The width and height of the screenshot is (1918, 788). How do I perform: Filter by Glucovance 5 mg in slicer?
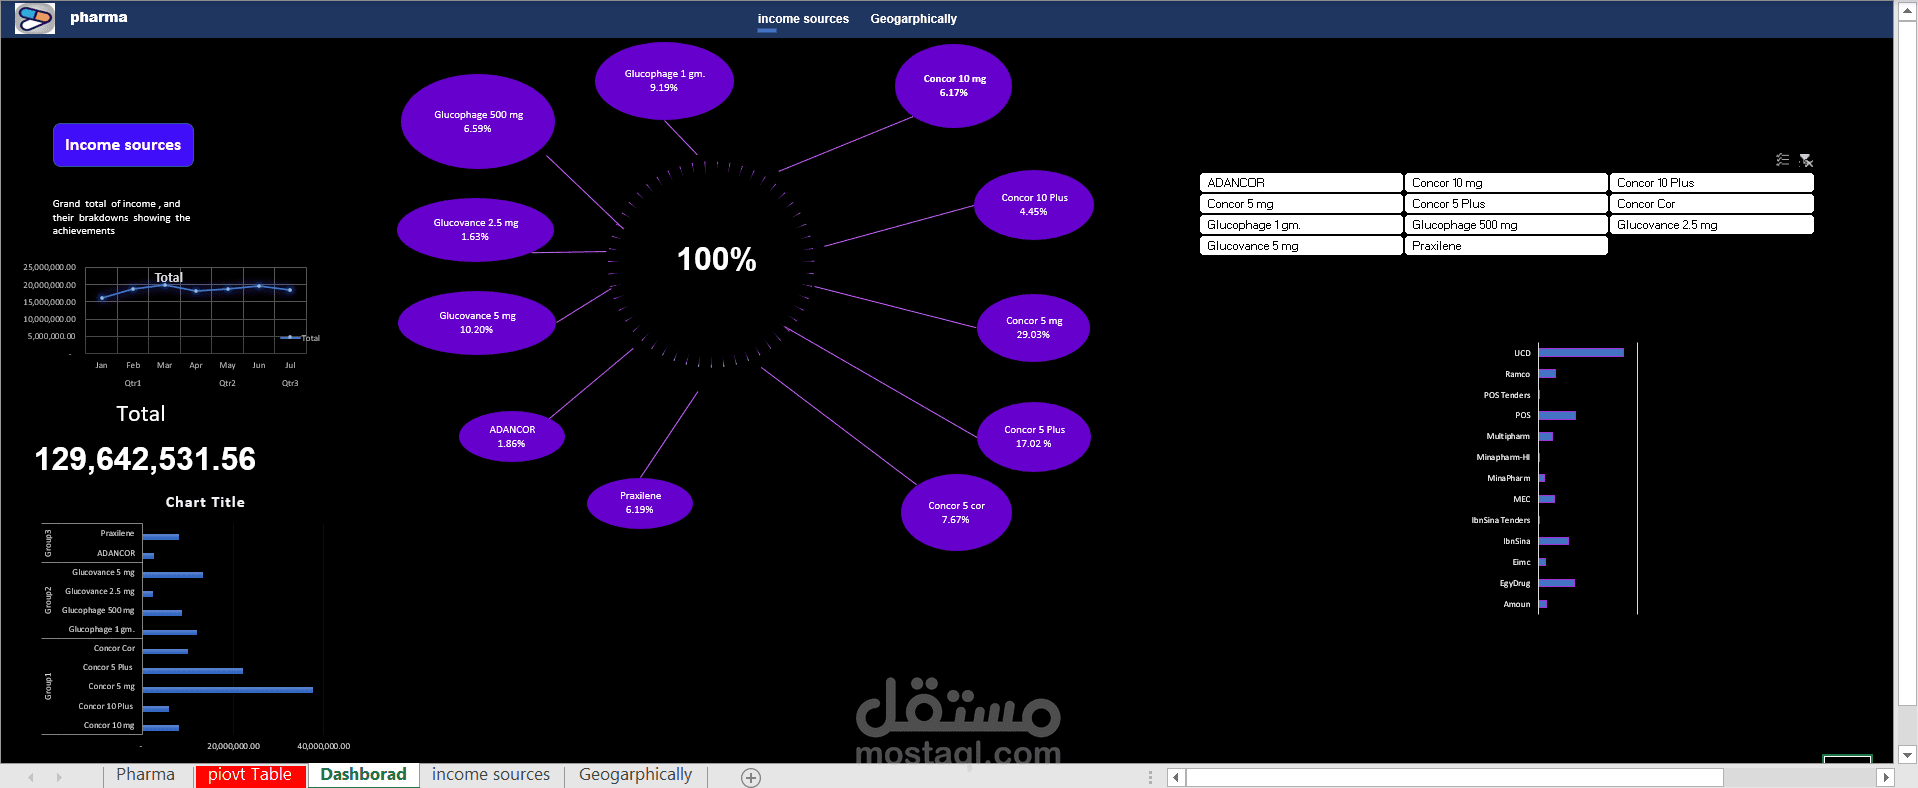[1301, 246]
